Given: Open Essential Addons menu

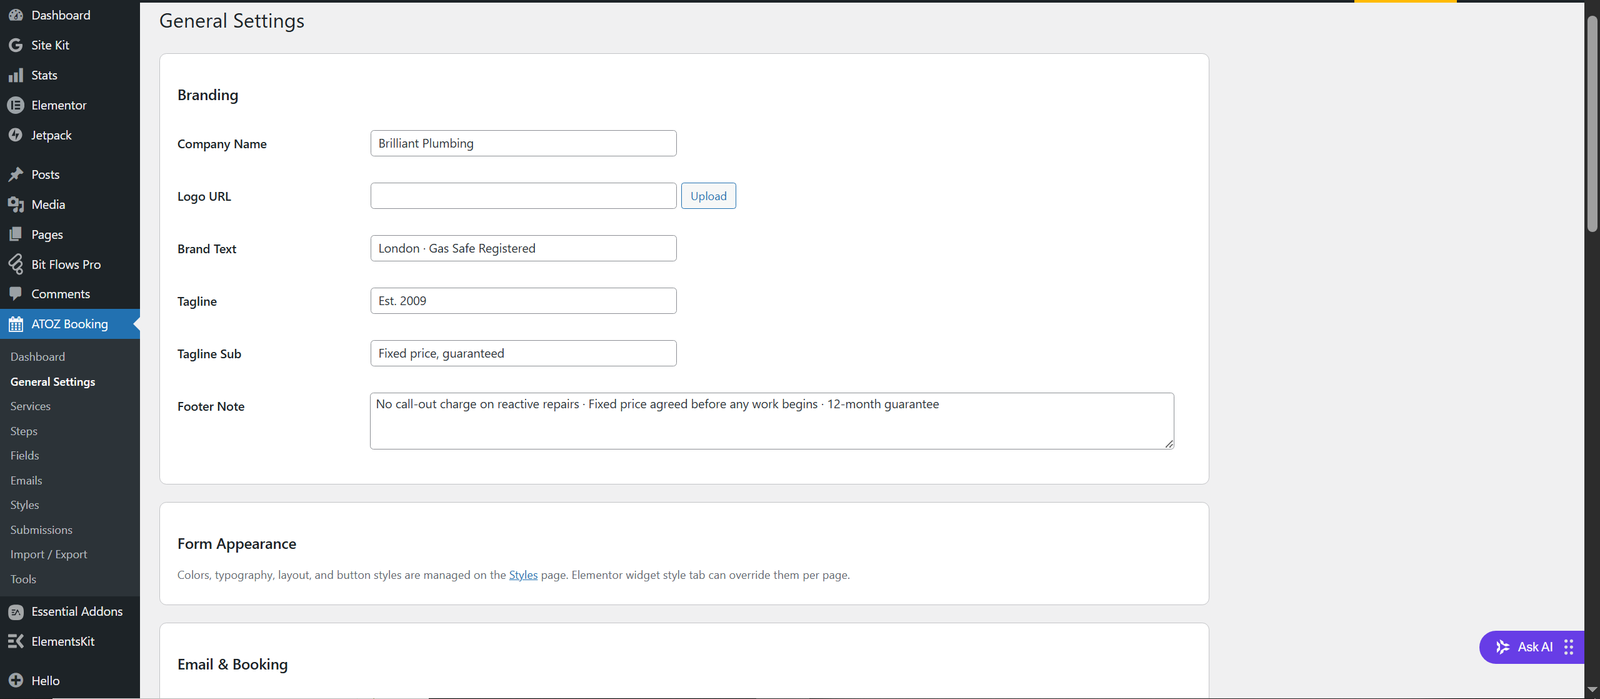Looking at the screenshot, I should pos(70,612).
